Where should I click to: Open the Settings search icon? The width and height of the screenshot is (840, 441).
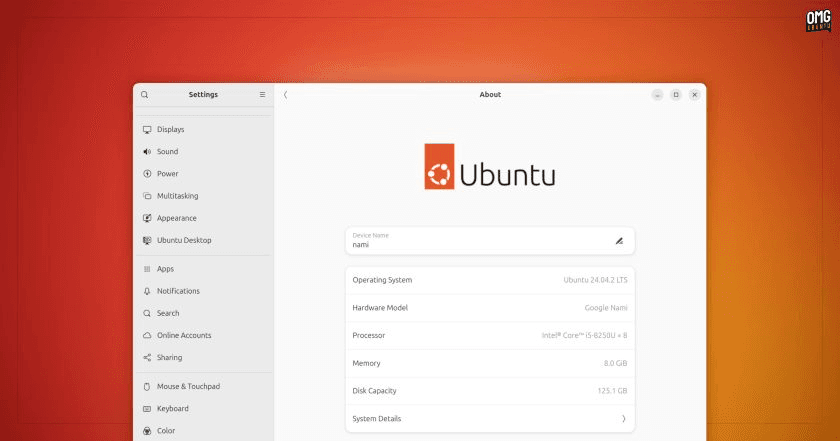145,95
